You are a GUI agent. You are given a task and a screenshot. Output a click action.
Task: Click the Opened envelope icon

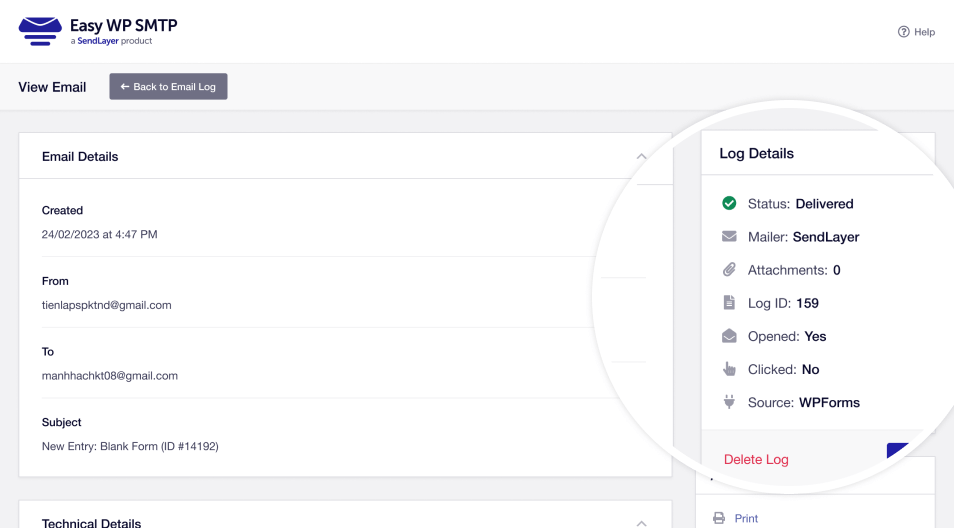pos(729,336)
